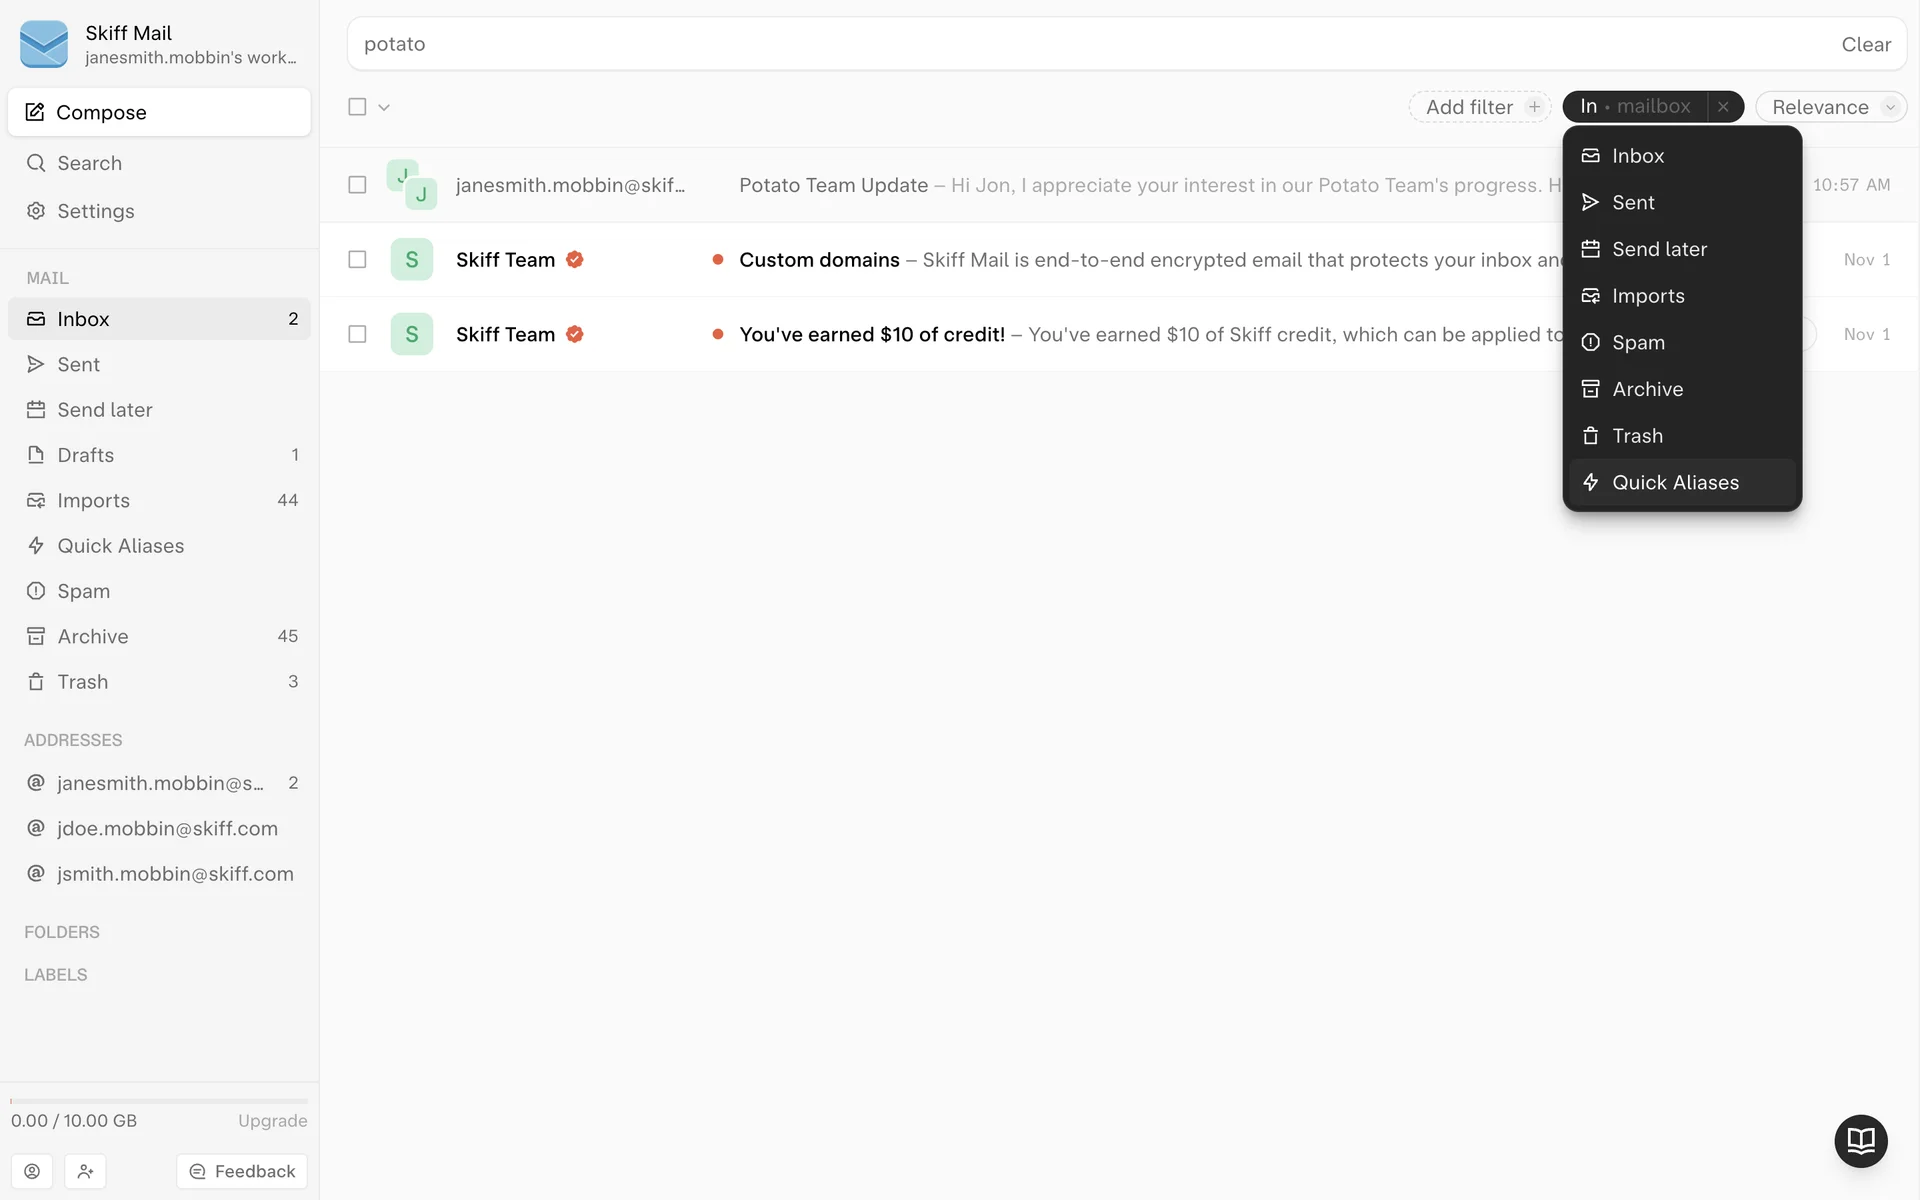Choose Archive in the mailbox filter menu
The width and height of the screenshot is (1920, 1200).
pyautogui.click(x=1647, y=389)
